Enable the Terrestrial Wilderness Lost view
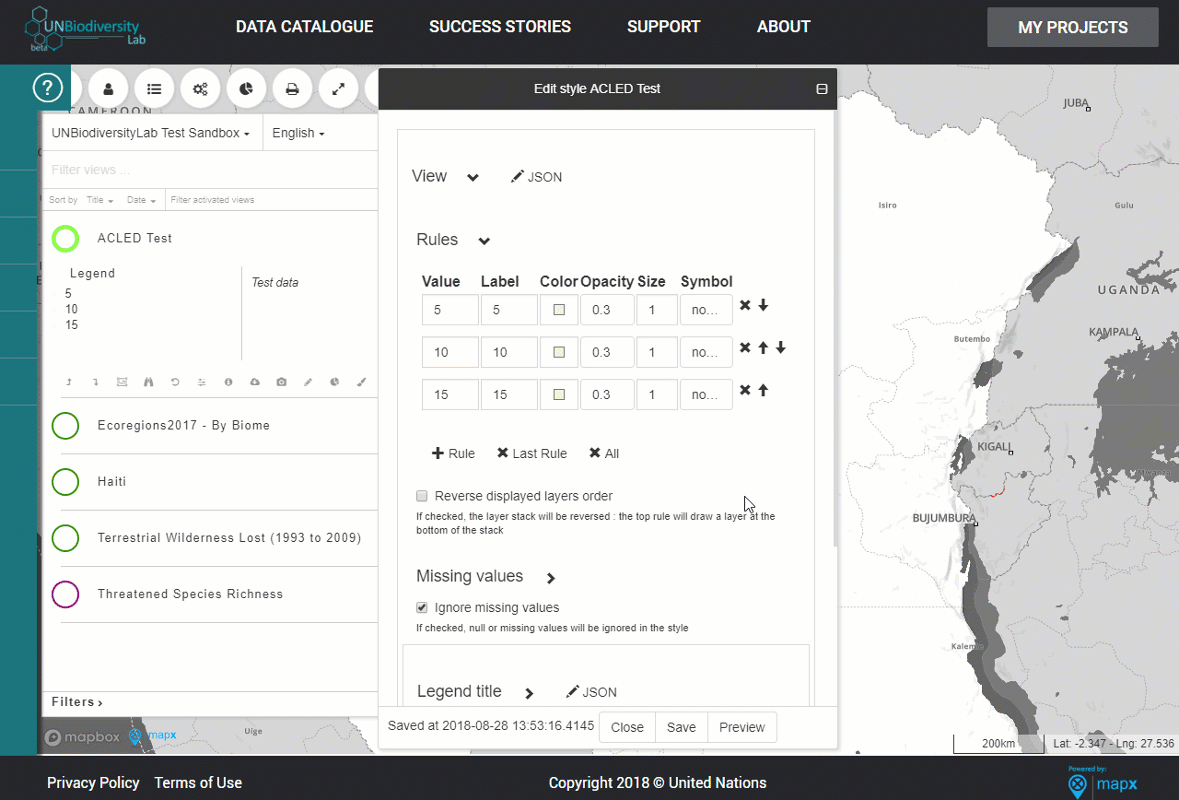Screen dimensions: 1179x800 click(65, 538)
